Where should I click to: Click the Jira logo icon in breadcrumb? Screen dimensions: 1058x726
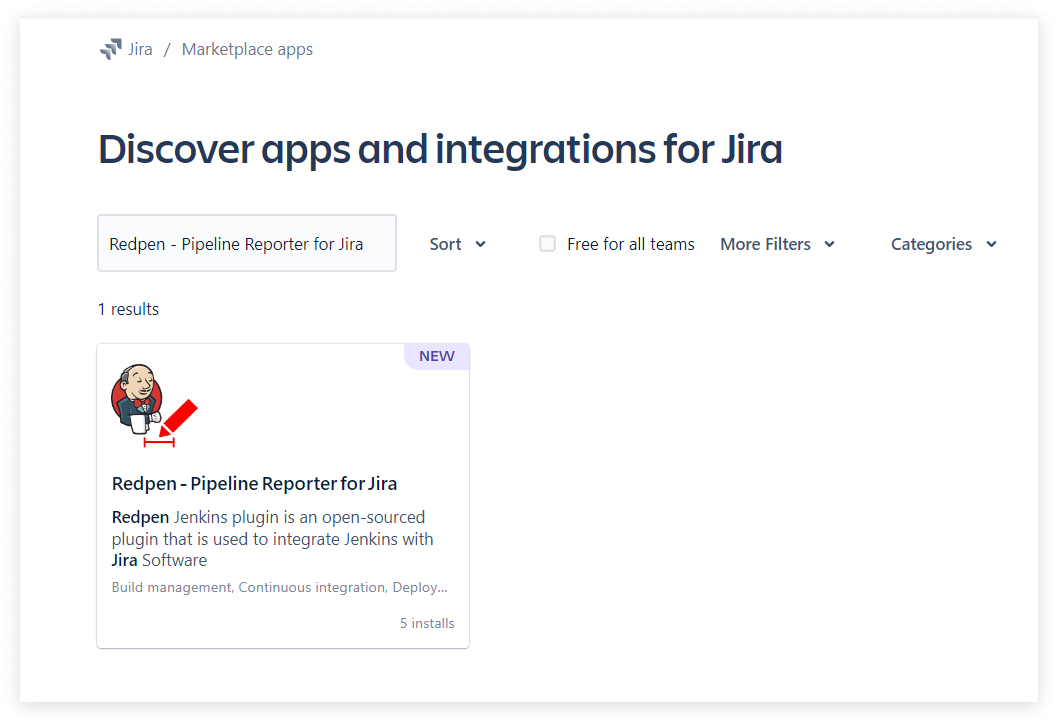point(111,49)
